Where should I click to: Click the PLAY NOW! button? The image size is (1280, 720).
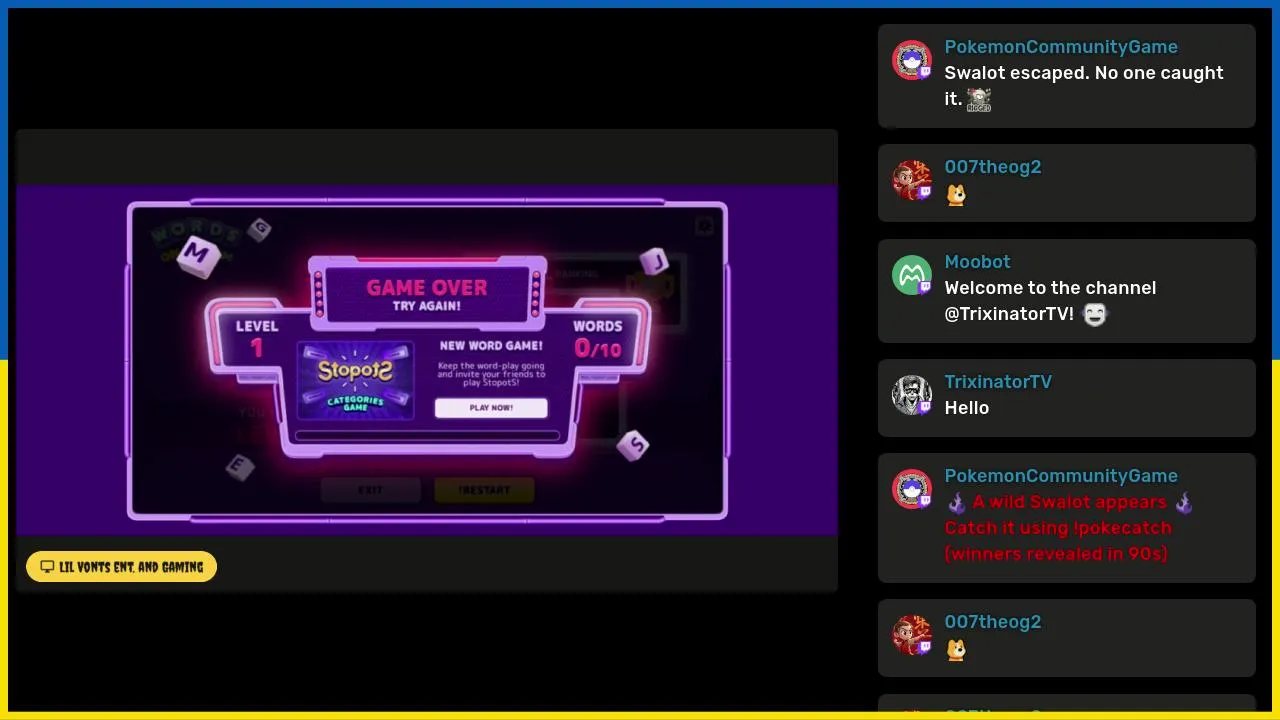click(x=491, y=408)
